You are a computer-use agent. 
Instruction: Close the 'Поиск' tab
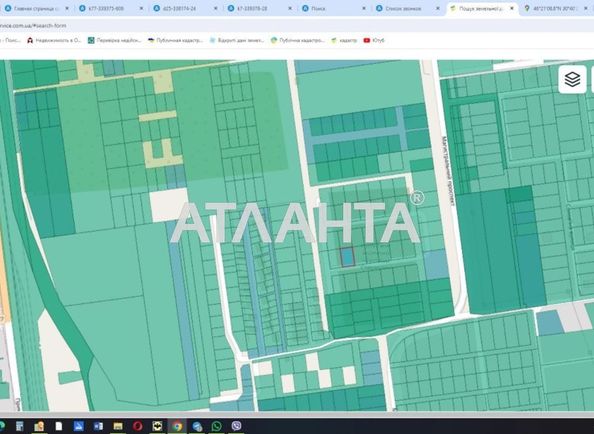click(364, 8)
